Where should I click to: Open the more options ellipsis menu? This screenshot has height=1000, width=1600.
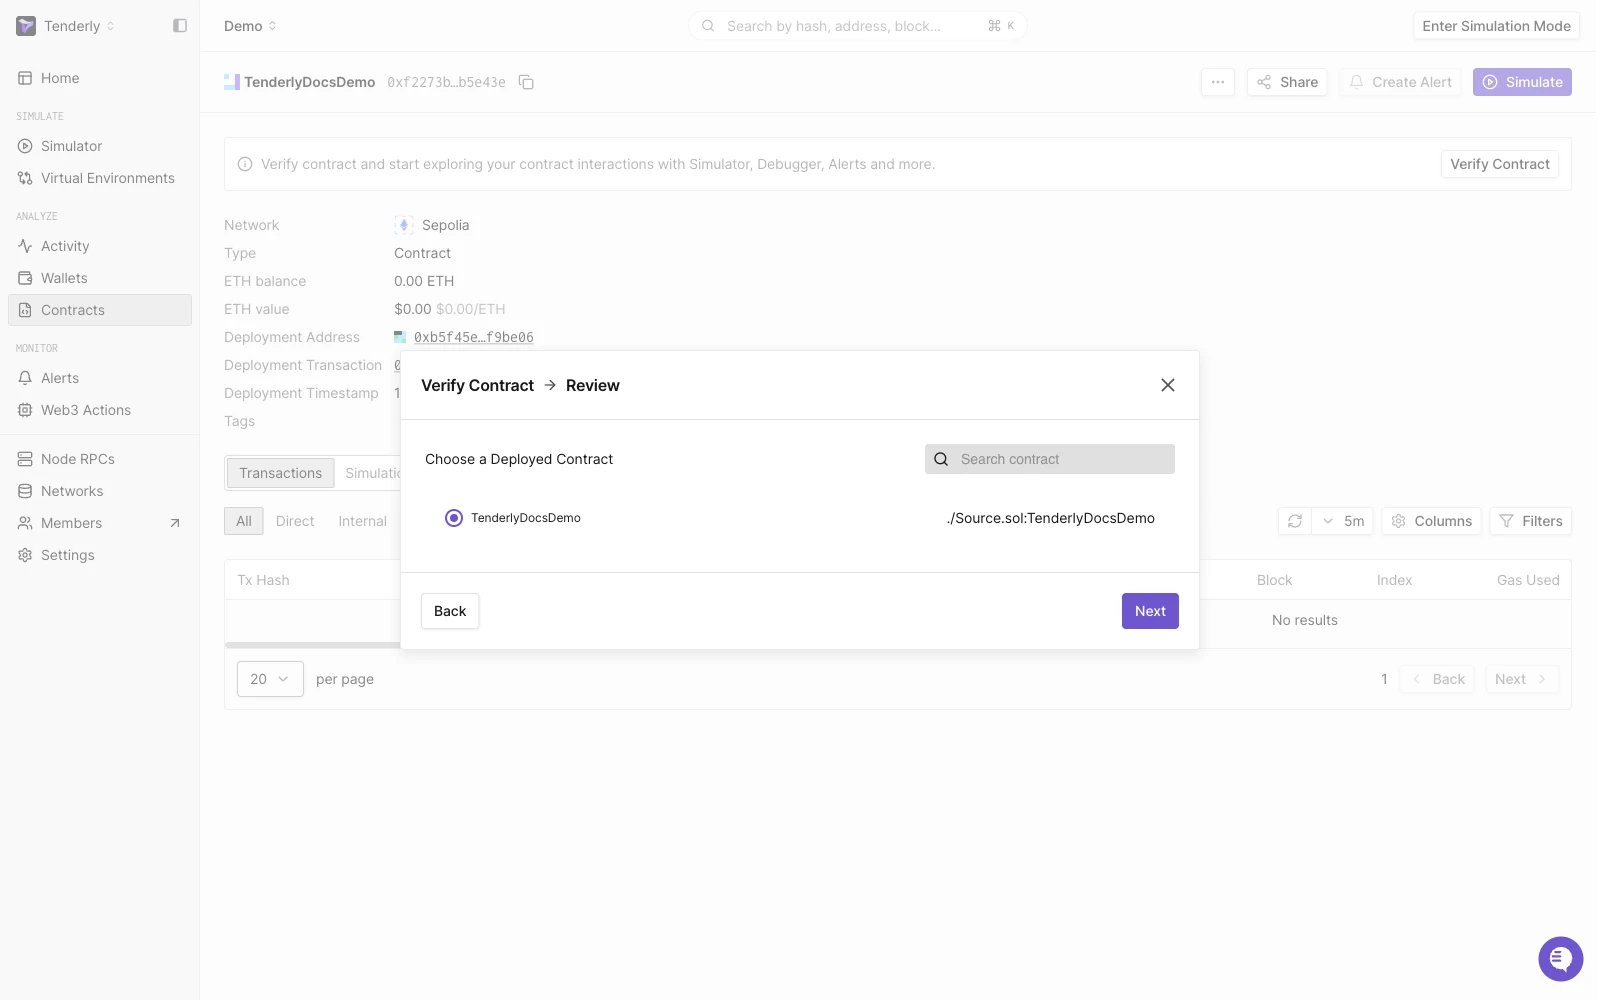pyautogui.click(x=1217, y=82)
